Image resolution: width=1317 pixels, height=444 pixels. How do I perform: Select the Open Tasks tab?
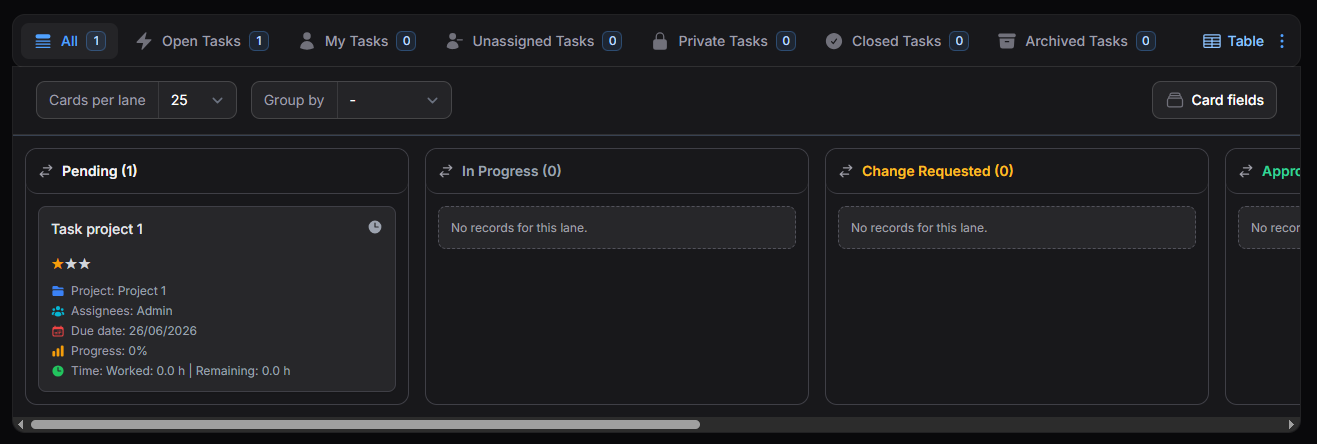coord(201,41)
